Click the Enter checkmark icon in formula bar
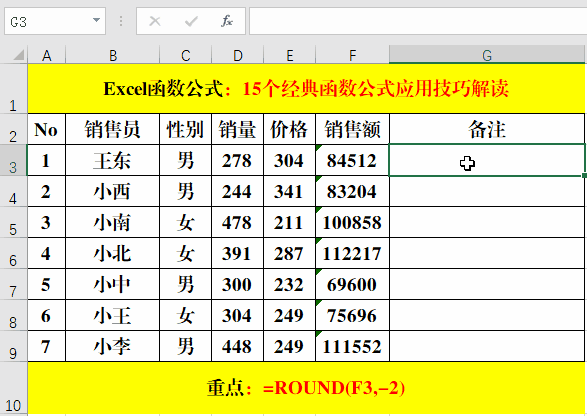 191,21
